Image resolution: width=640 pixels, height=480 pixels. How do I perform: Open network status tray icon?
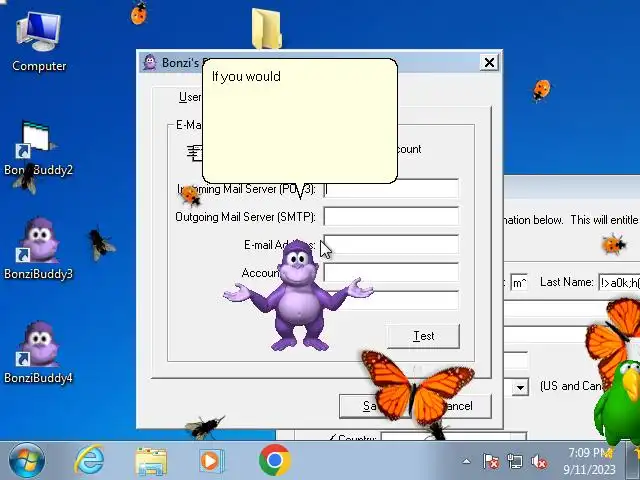click(x=514, y=462)
